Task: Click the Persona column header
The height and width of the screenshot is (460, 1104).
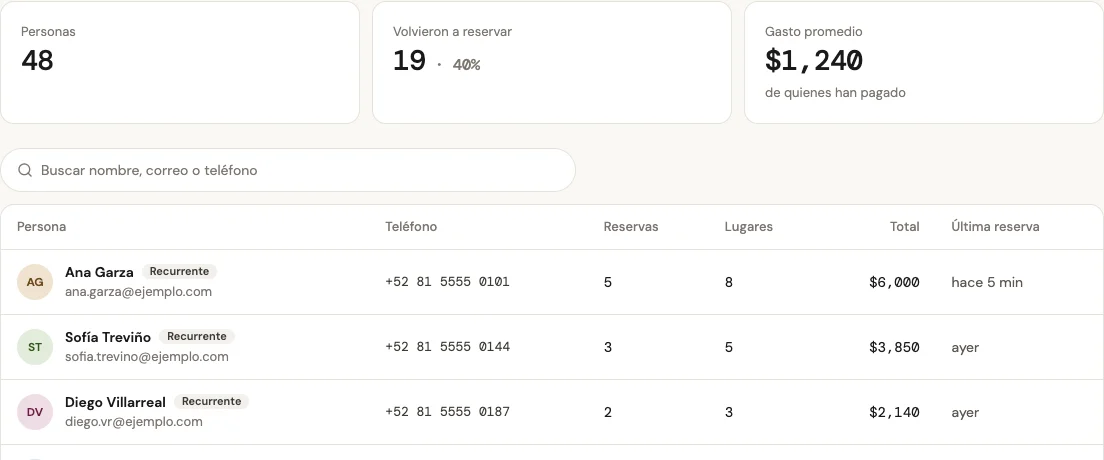Action: coord(42,227)
